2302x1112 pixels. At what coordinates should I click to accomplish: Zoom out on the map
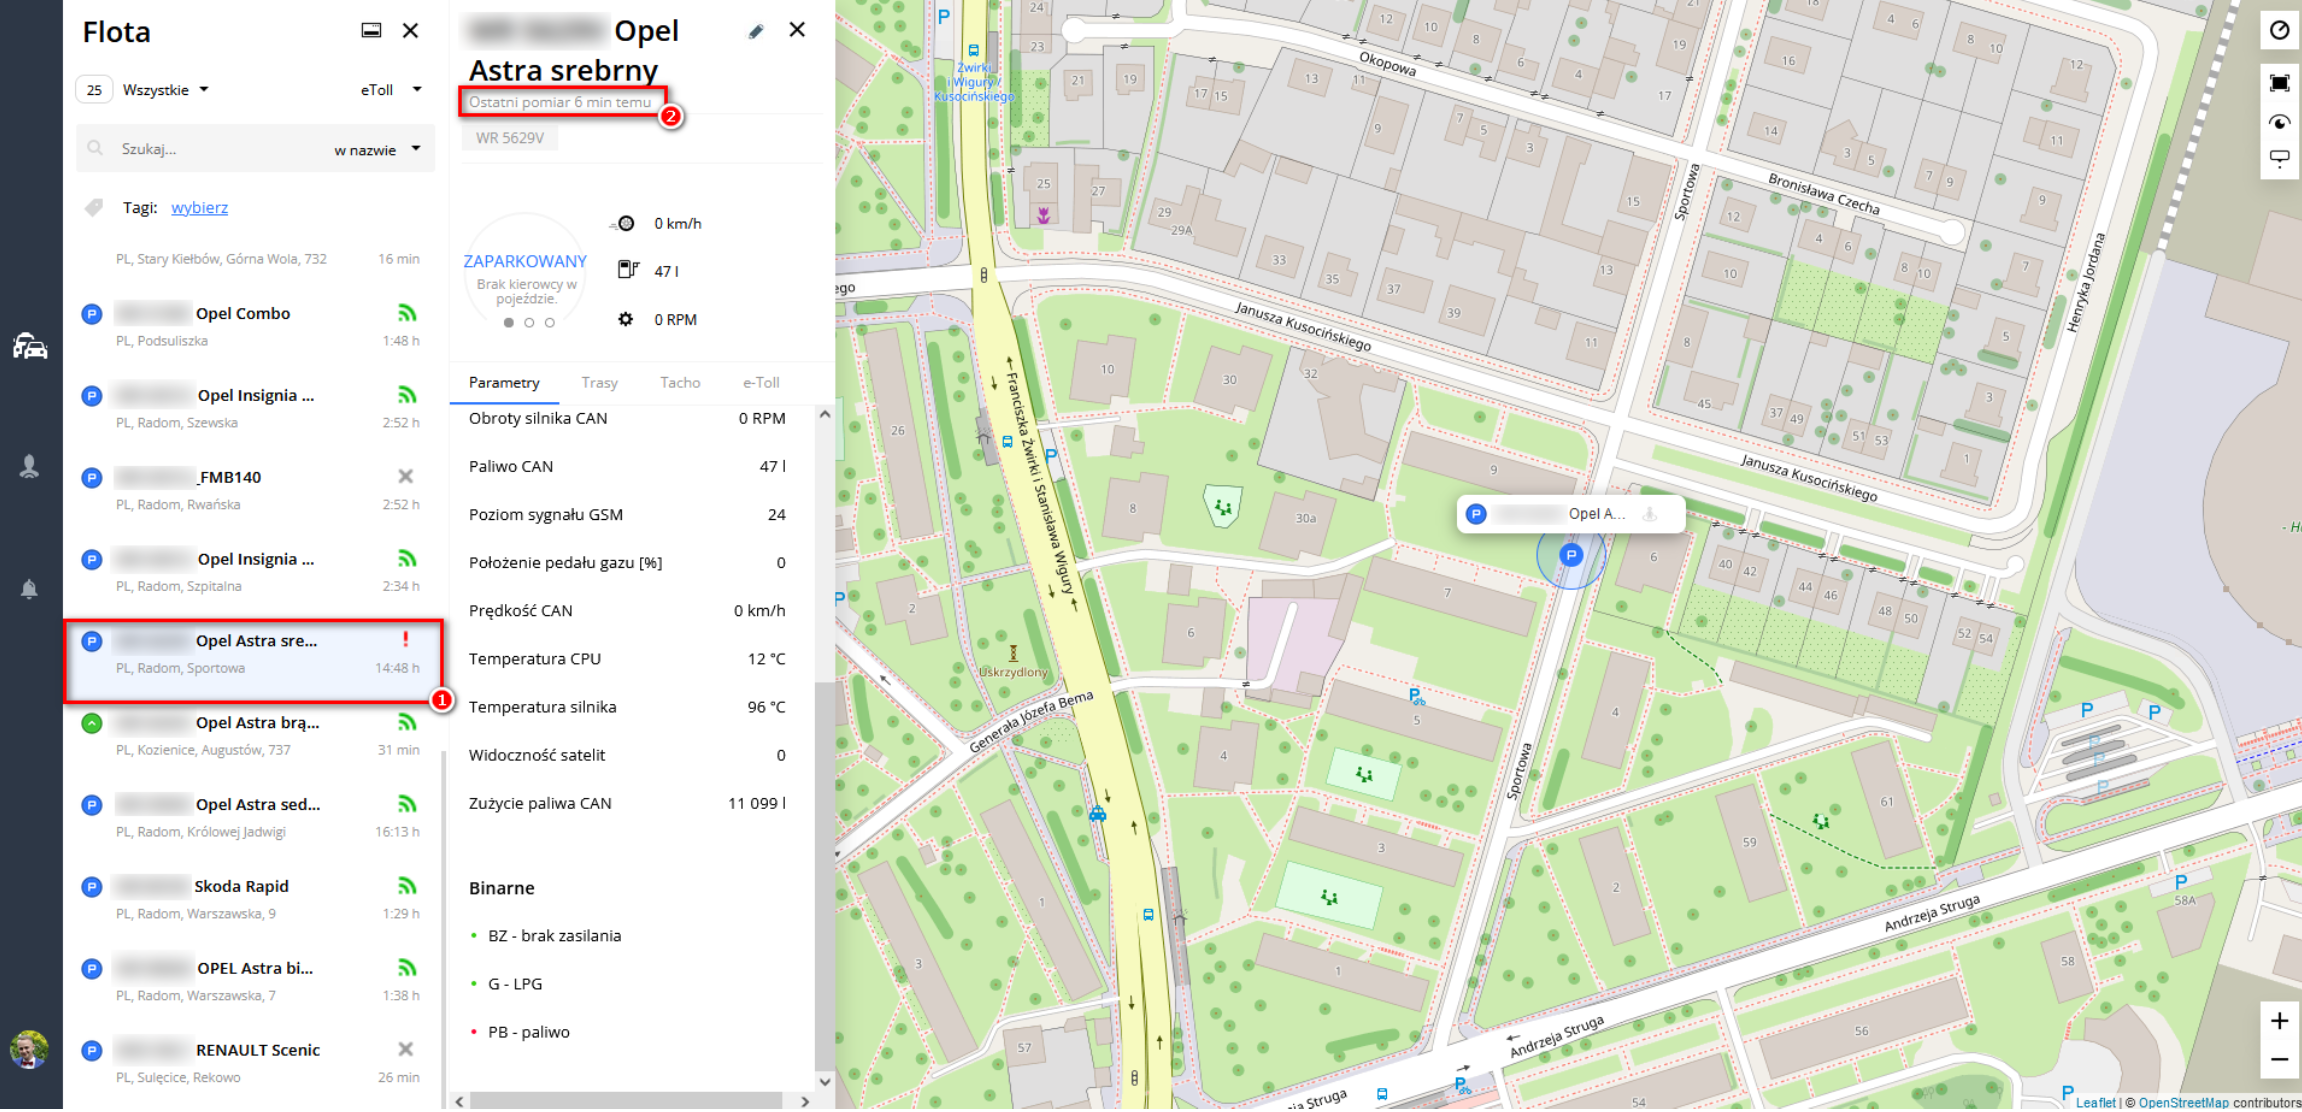pyautogui.click(x=2279, y=1059)
